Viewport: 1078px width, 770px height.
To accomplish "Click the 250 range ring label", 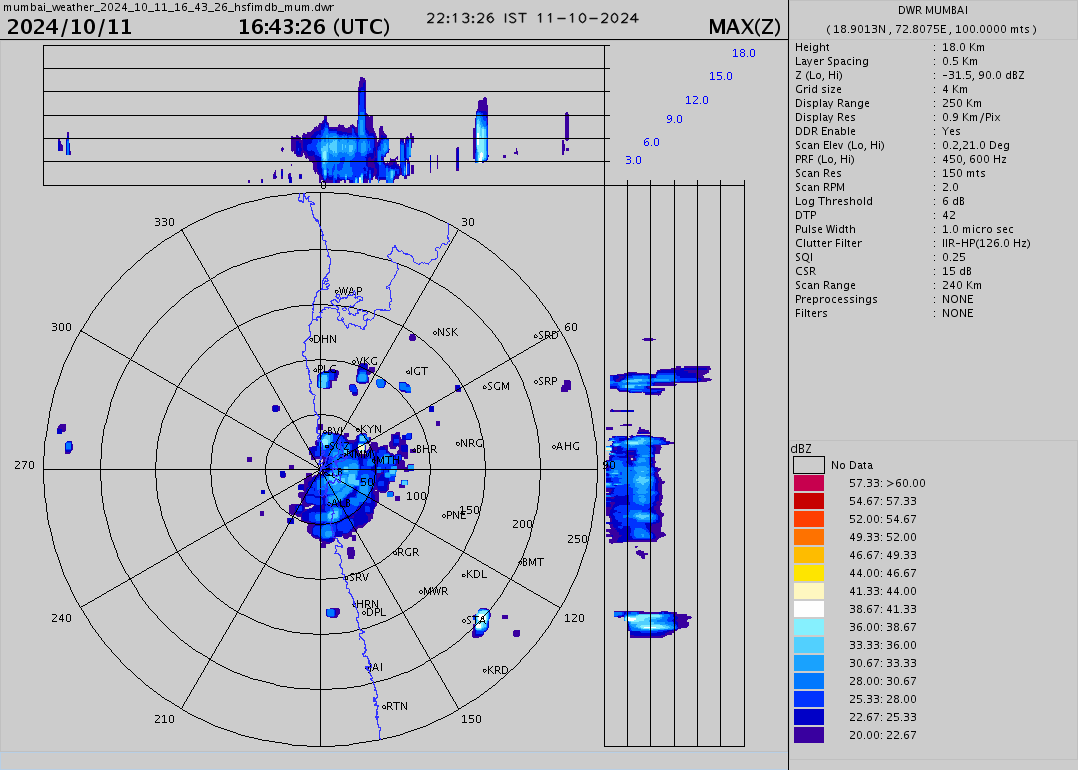I will click(x=578, y=539).
